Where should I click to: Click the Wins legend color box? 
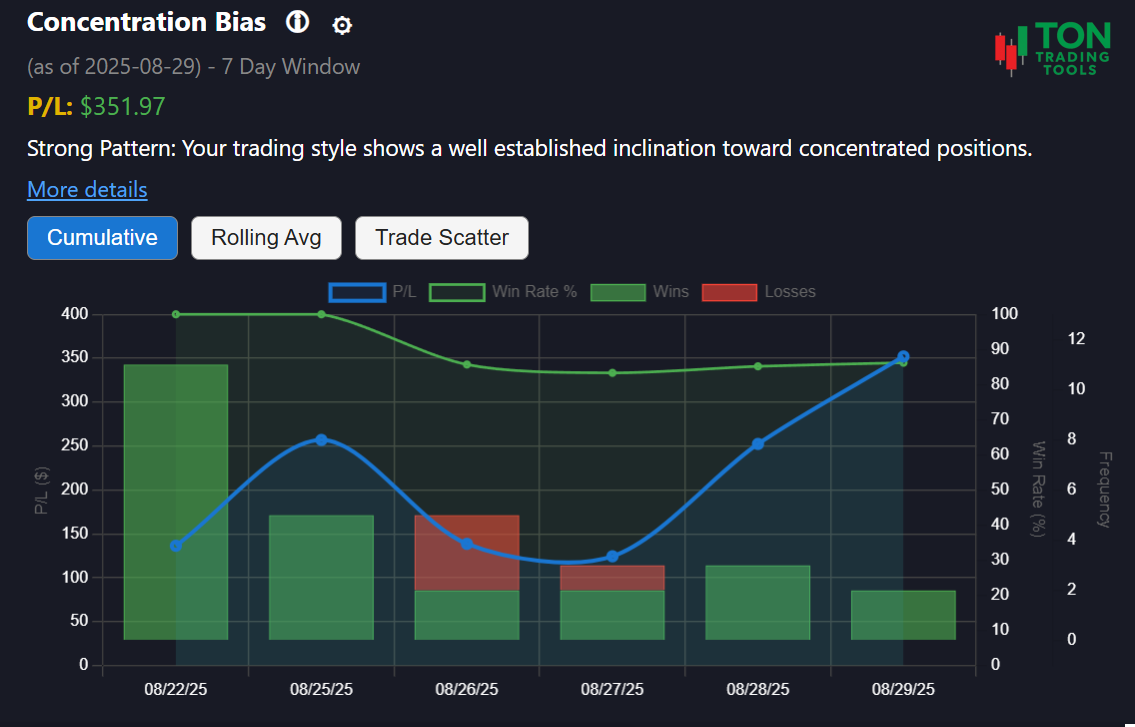pos(618,292)
